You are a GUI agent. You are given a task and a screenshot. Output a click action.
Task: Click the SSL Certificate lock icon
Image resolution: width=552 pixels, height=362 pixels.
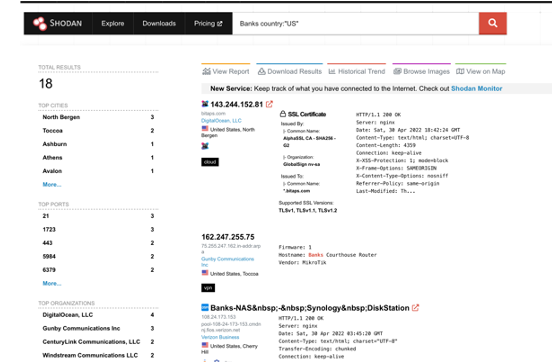[283, 114]
